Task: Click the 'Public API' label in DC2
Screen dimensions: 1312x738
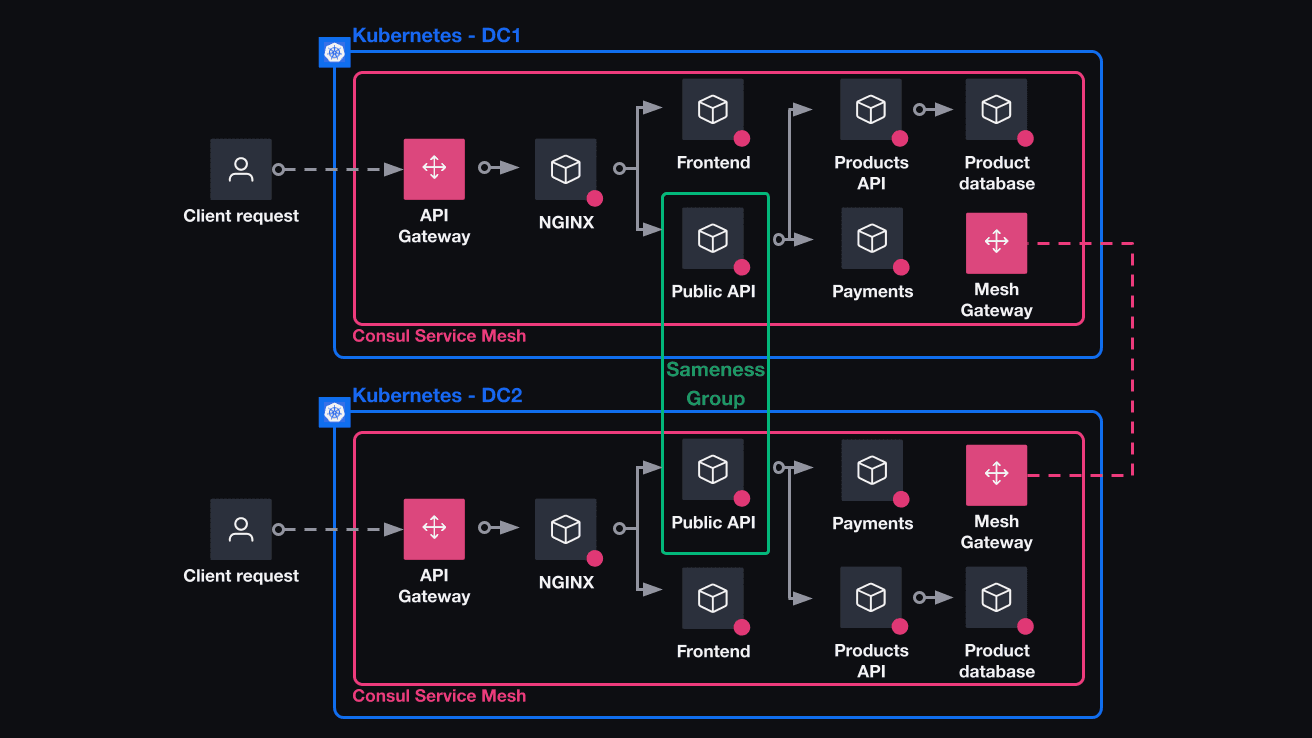Action: (x=713, y=523)
